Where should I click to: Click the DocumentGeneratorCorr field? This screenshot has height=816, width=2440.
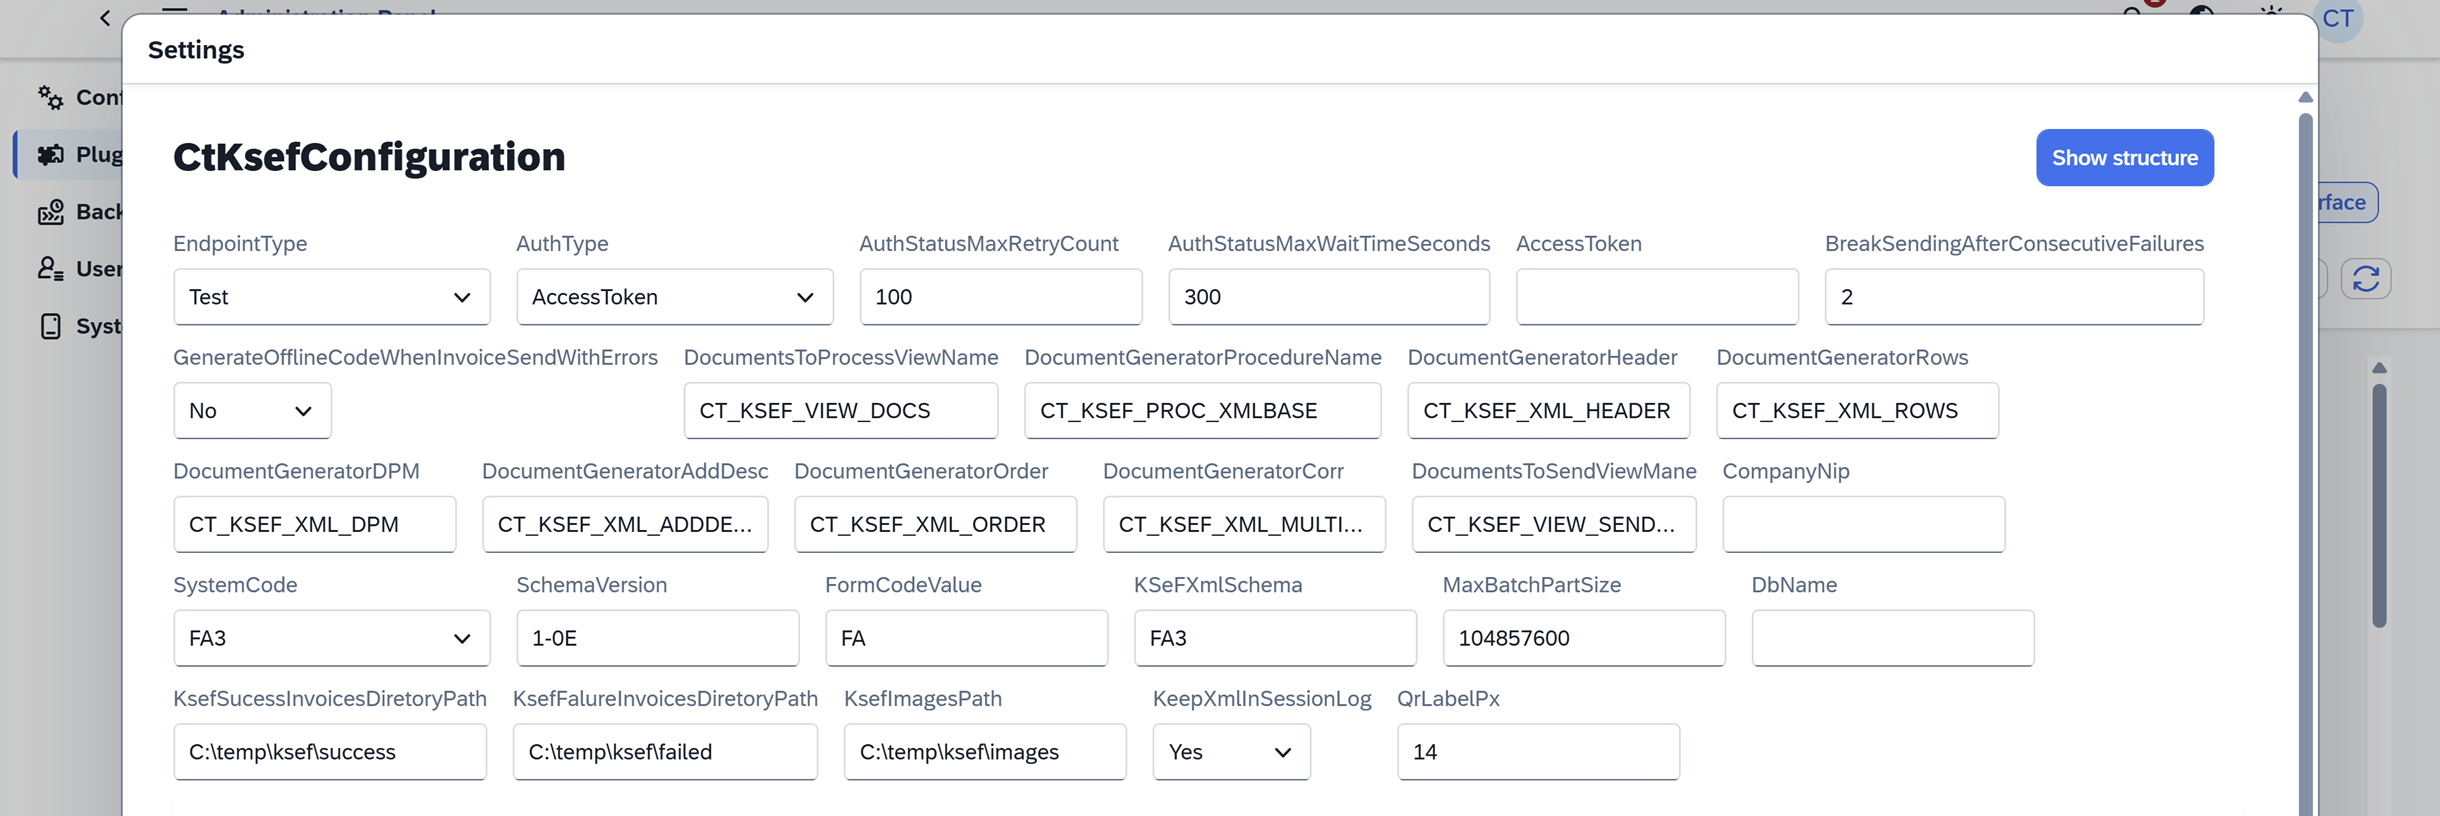tap(1244, 524)
